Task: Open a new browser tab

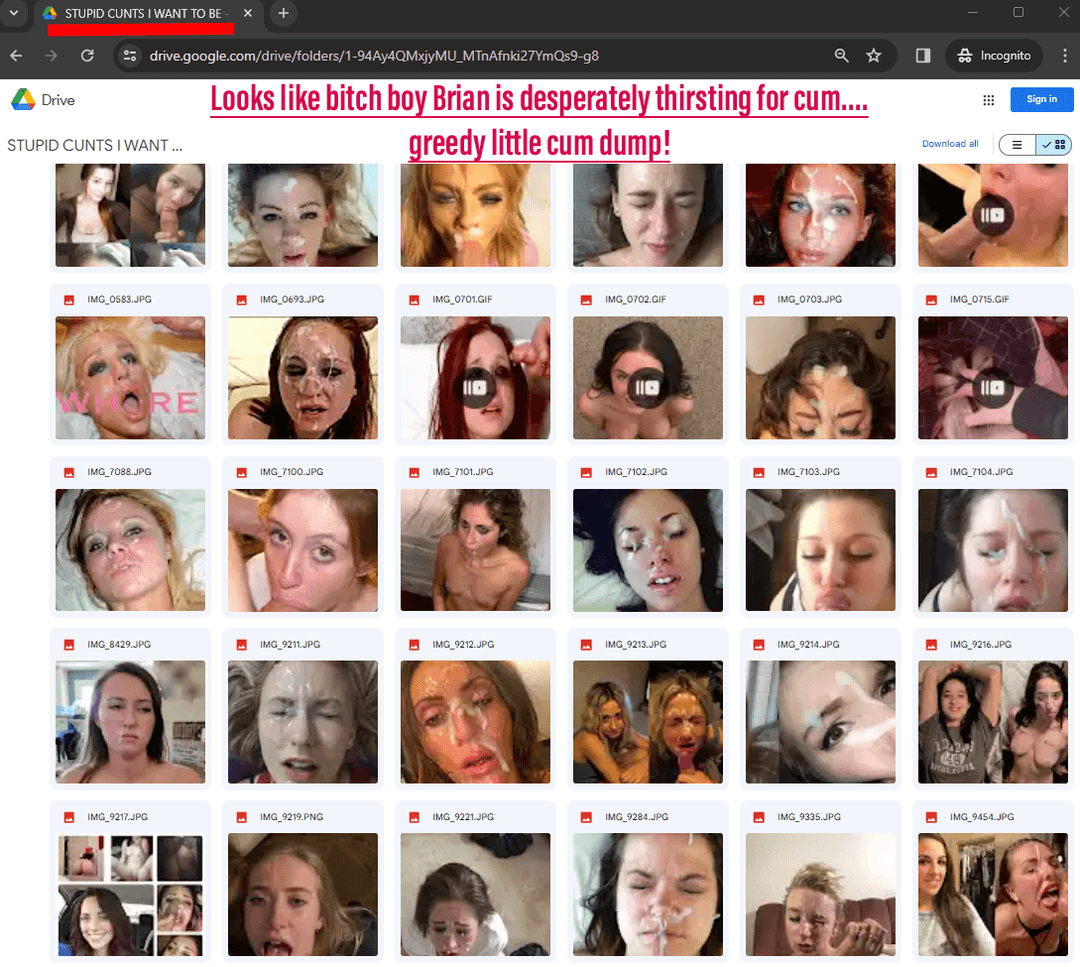Action: (x=283, y=13)
